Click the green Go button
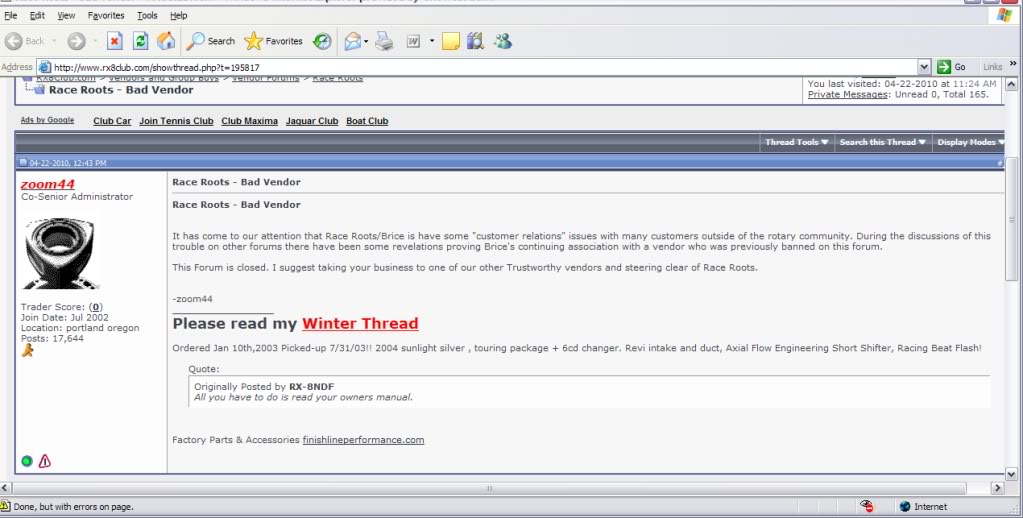 point(951,67)
